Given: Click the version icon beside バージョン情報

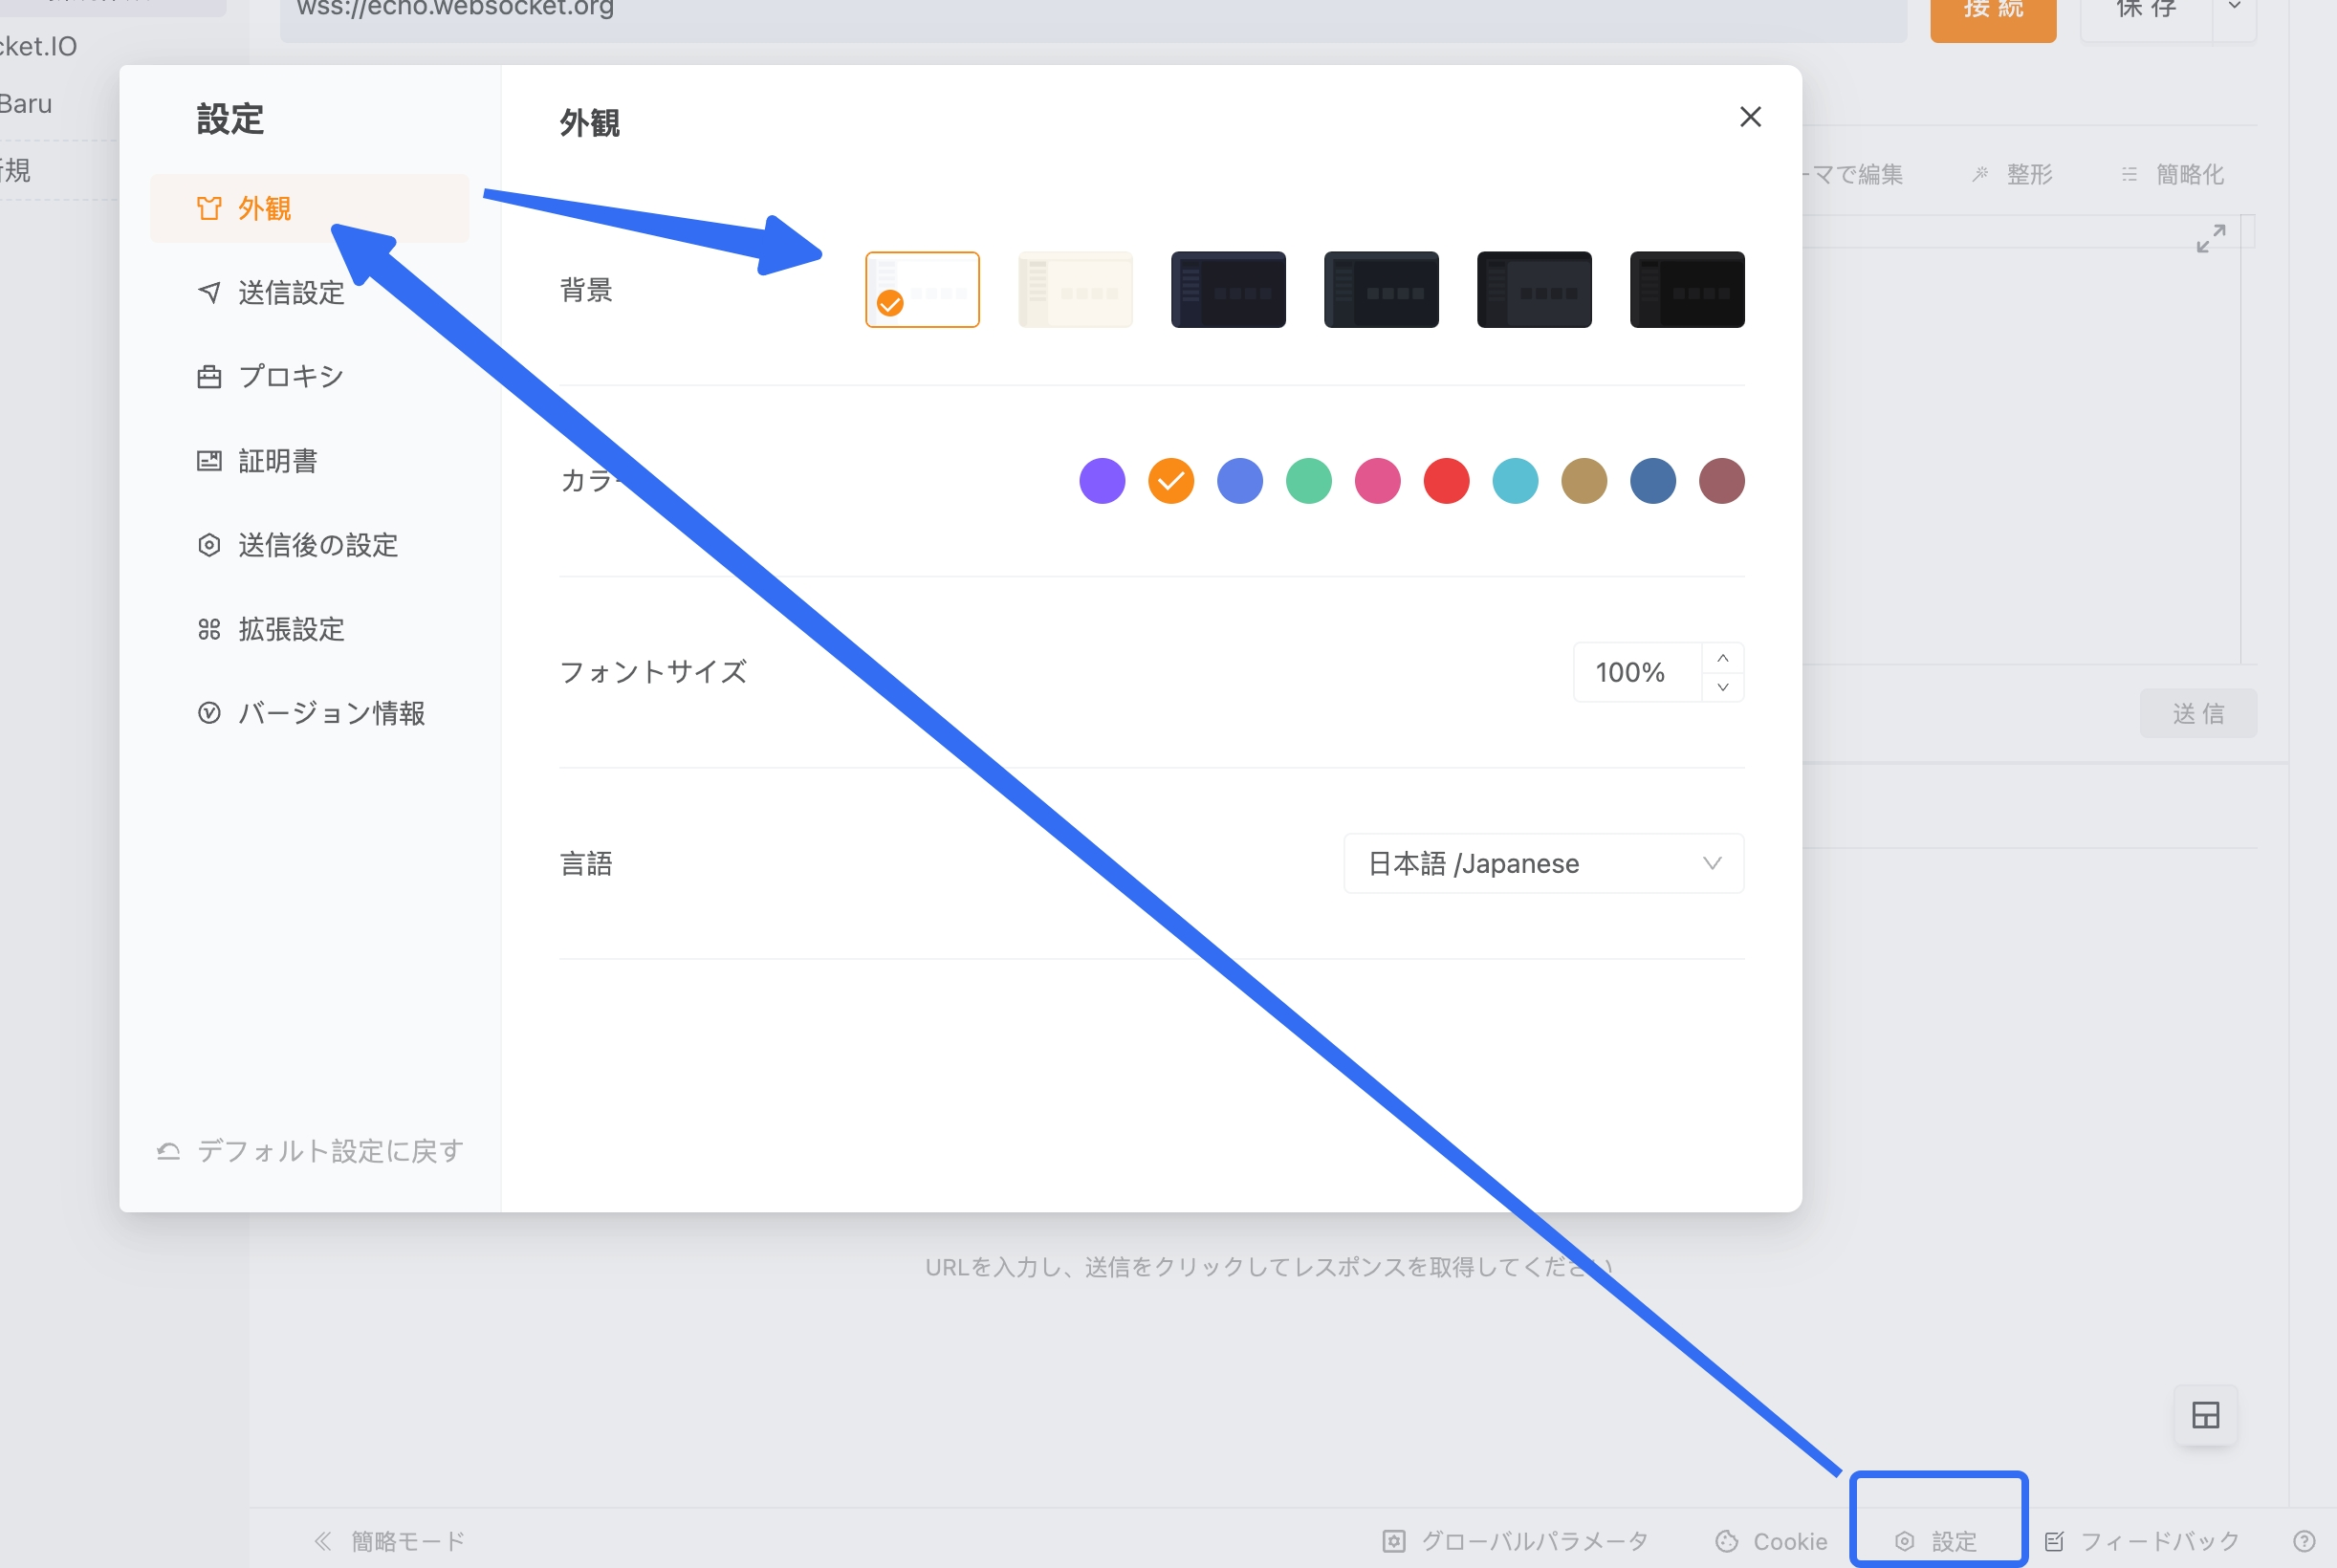Looking at the screenshot, I should 209,713.
